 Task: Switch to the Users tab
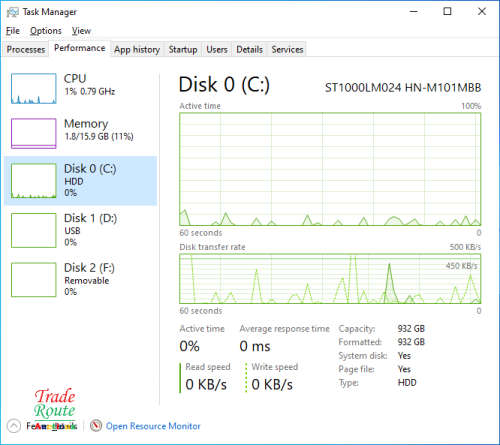click(x=217, y=49)
